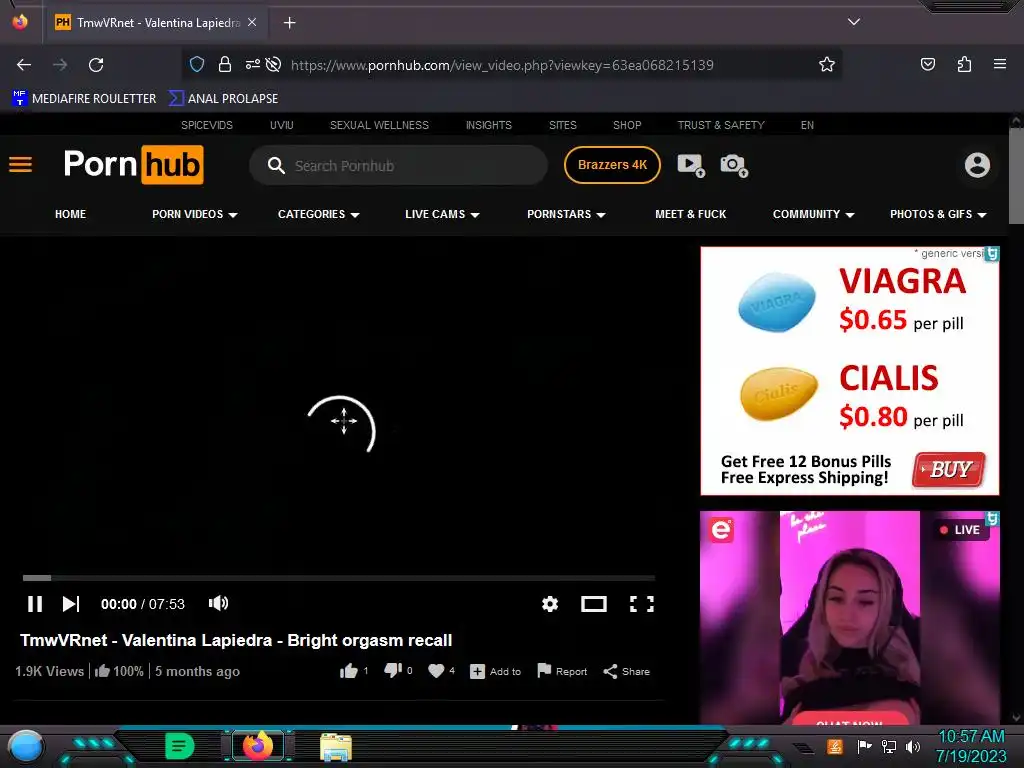Click the site logo
This screenshot has height=768, width=1024.
133,165
